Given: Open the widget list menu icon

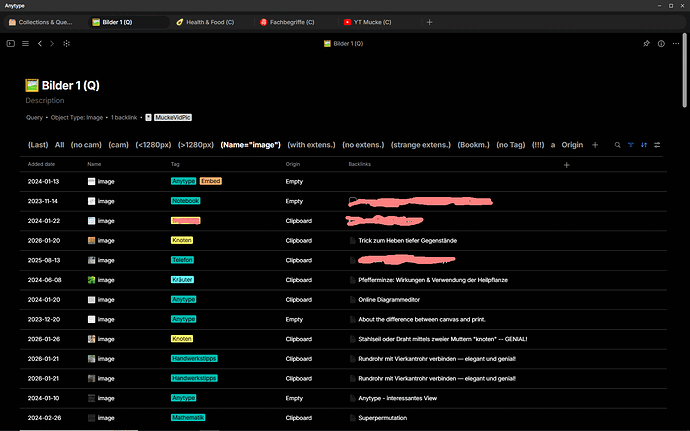Looking at the screenshot, I should [26, 44].
